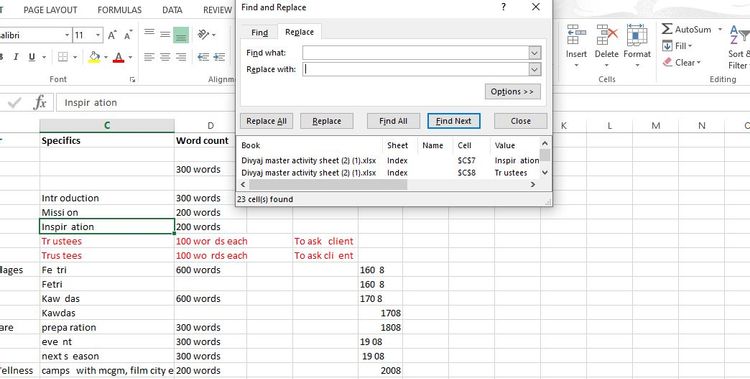750x379 pixels.
Task: Toggle middle vertical alignment button
Action: pos(165,35)
